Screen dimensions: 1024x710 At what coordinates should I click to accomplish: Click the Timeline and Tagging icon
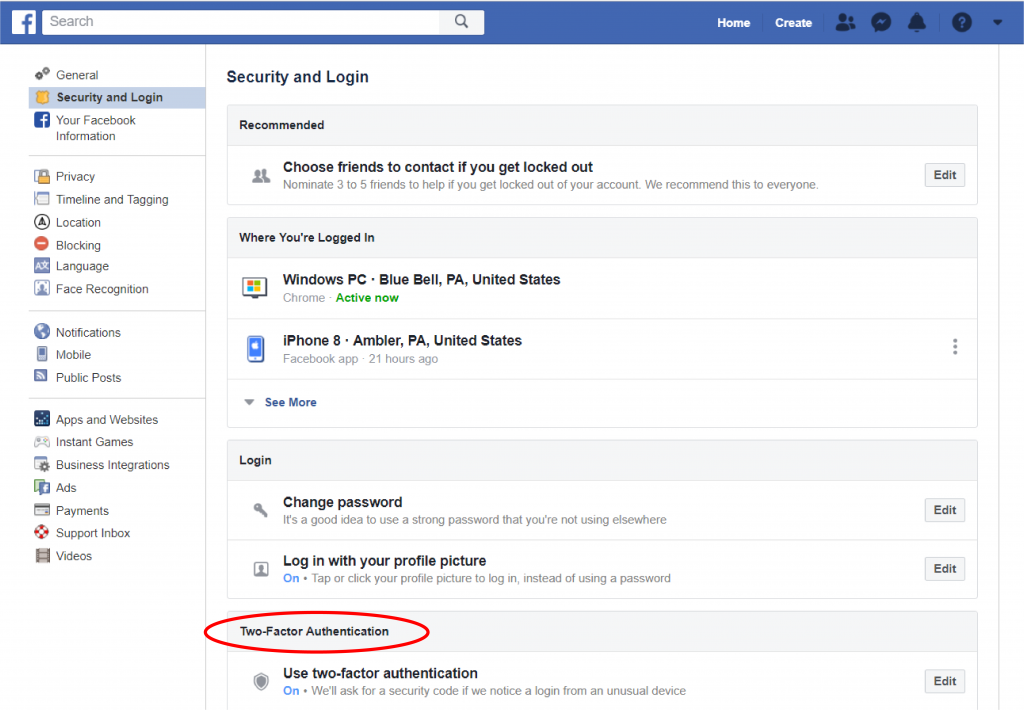[x=42, y=199]
